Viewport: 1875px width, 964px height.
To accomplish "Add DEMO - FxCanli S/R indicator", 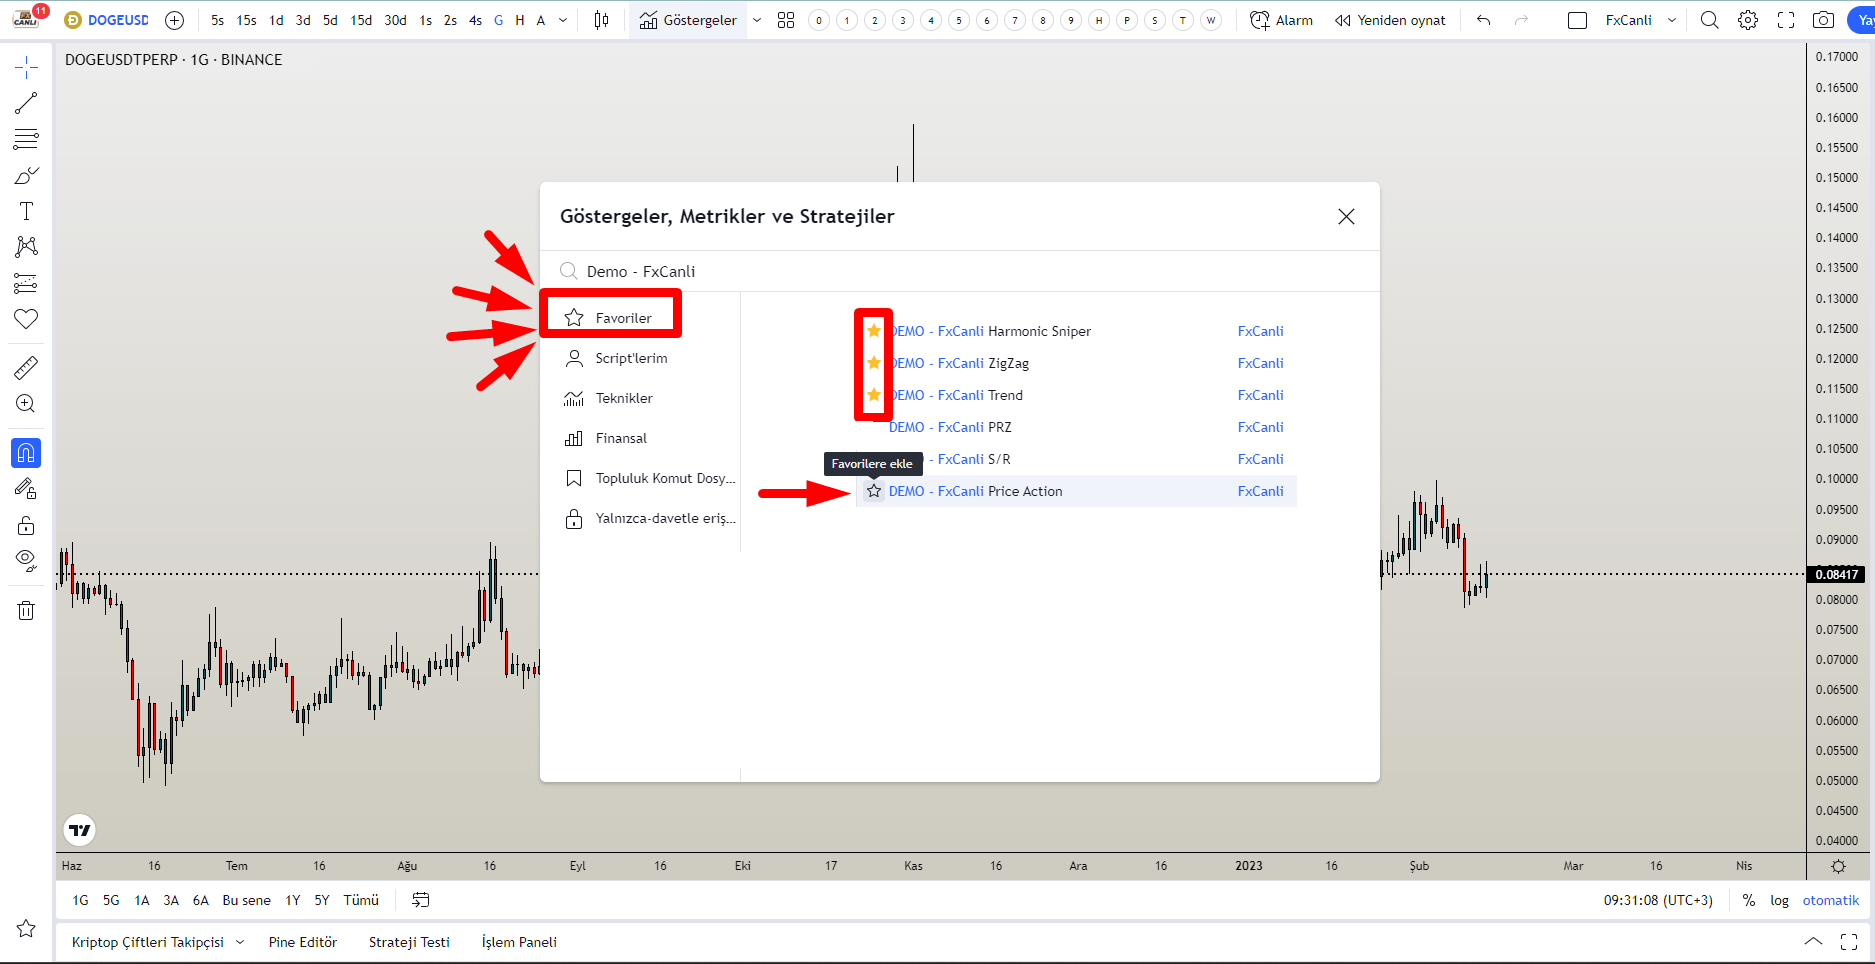I will 1076,459.
